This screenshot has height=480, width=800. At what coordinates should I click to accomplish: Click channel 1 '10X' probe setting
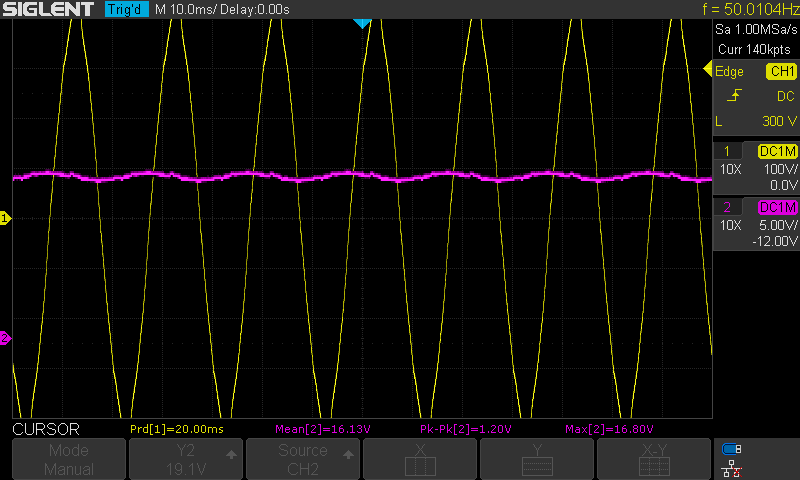coord(731,169)
